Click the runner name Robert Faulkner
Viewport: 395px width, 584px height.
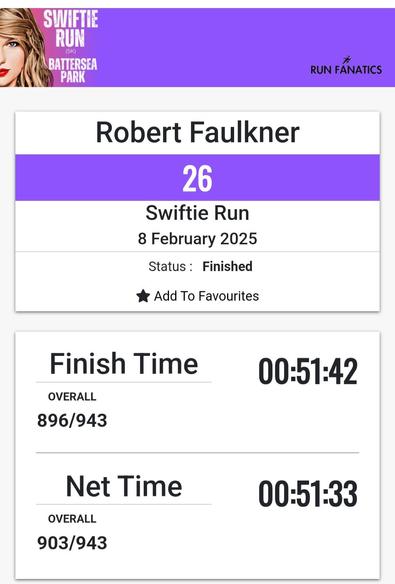(198, 132)
